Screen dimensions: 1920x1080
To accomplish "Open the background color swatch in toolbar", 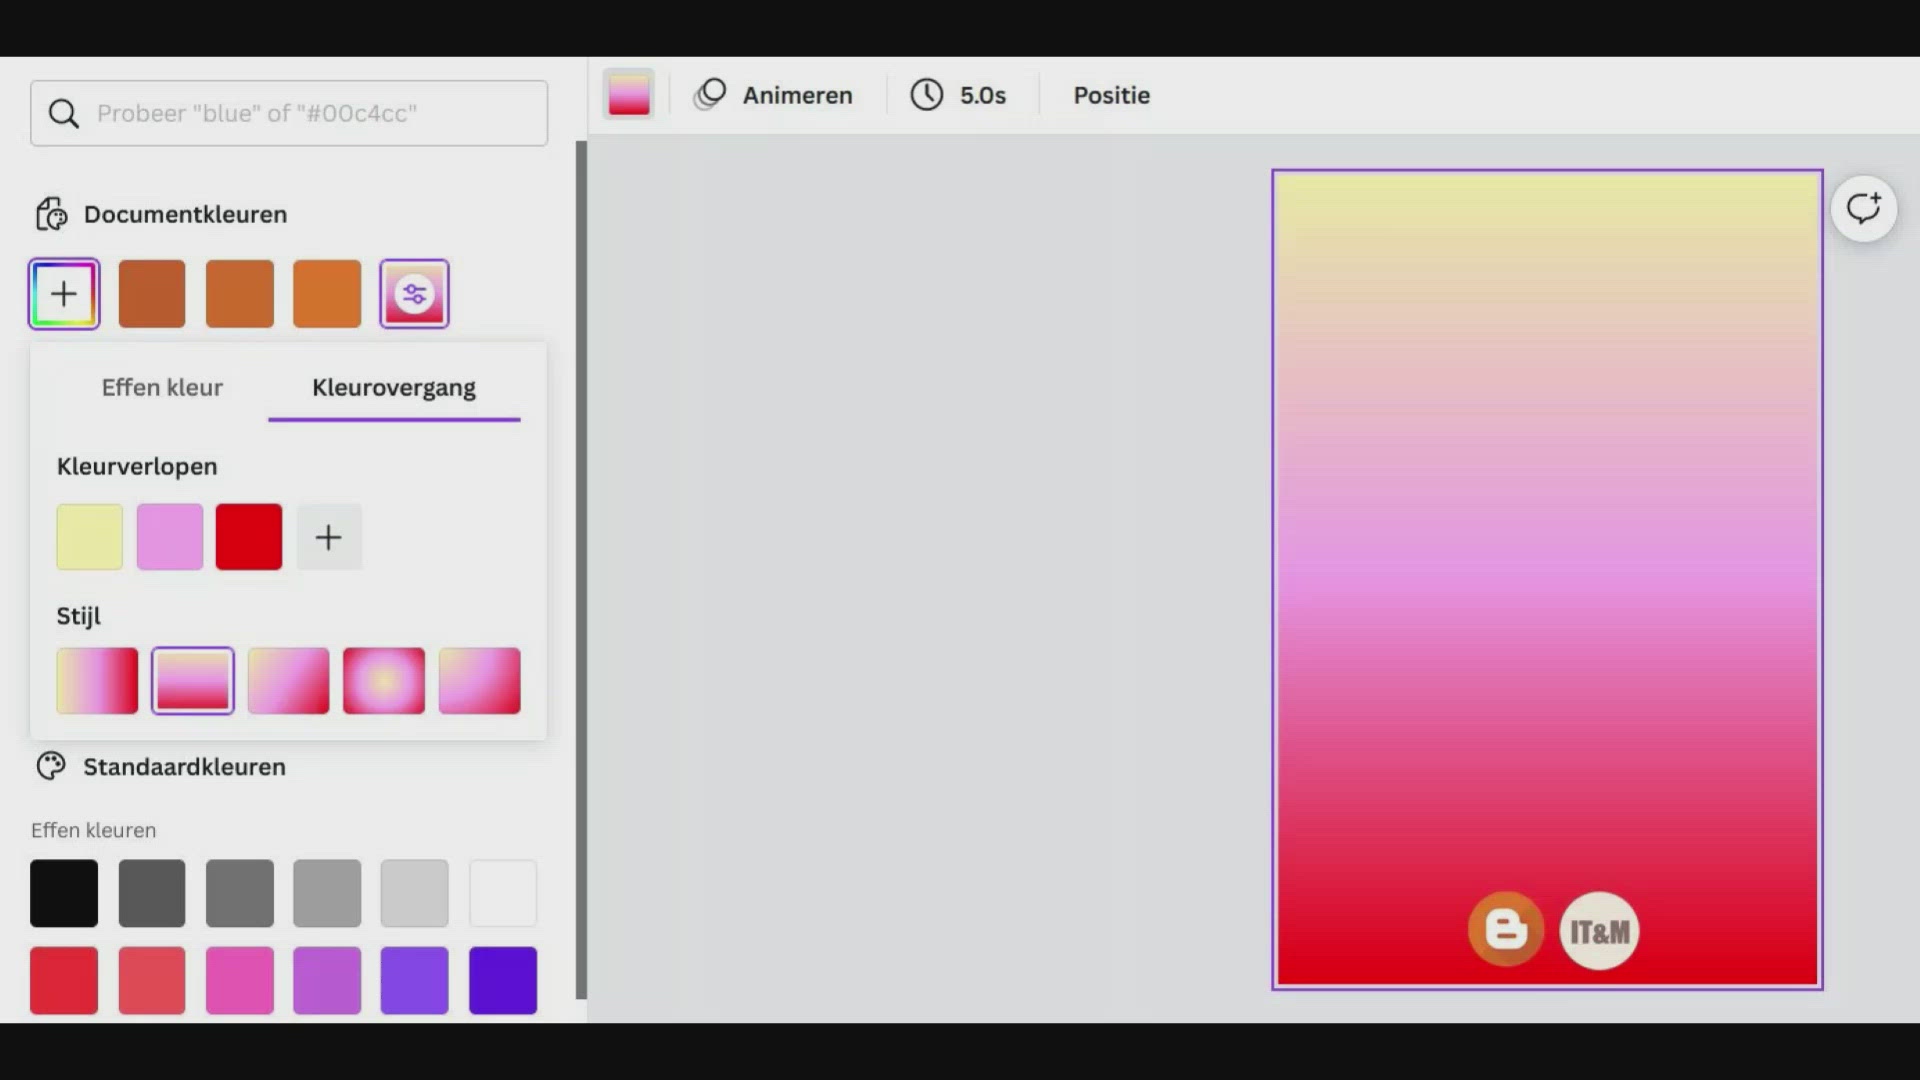I will coord(629,95).
